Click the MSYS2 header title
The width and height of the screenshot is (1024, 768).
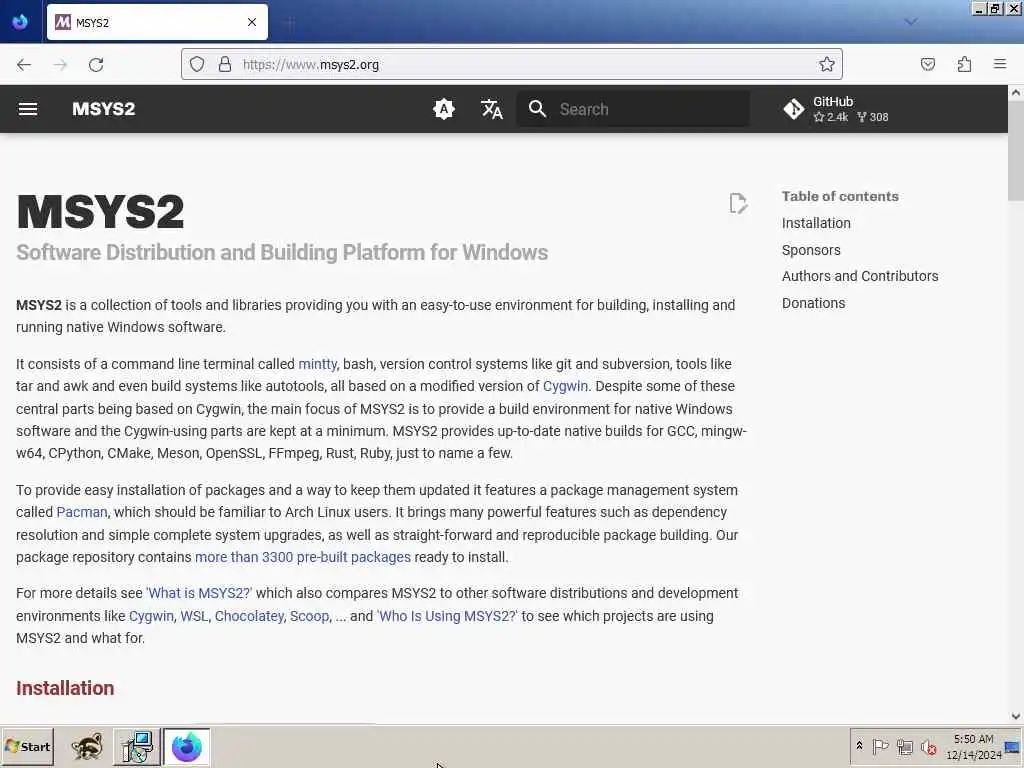pyautogui.click(x=104, y=109)
